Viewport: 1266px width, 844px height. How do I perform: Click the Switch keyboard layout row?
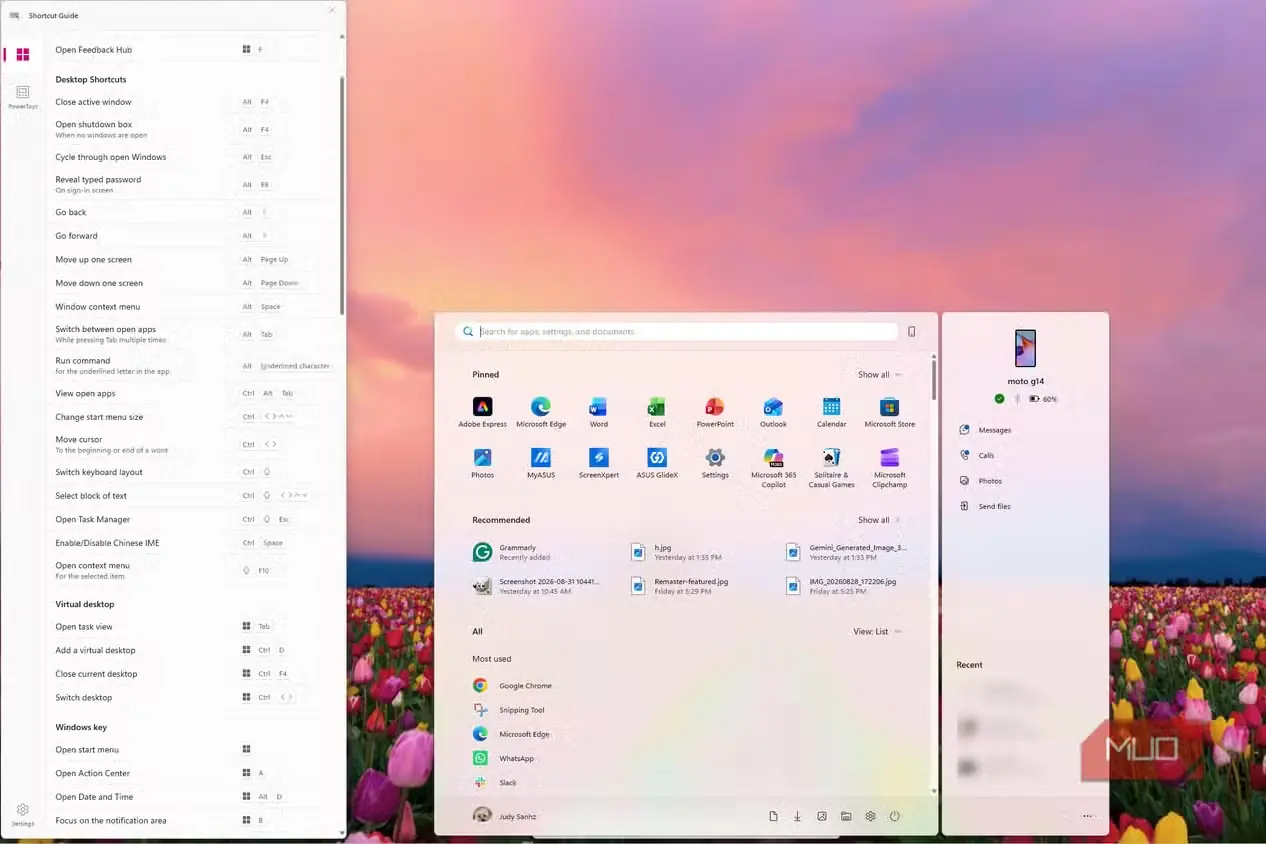(189, 472)
